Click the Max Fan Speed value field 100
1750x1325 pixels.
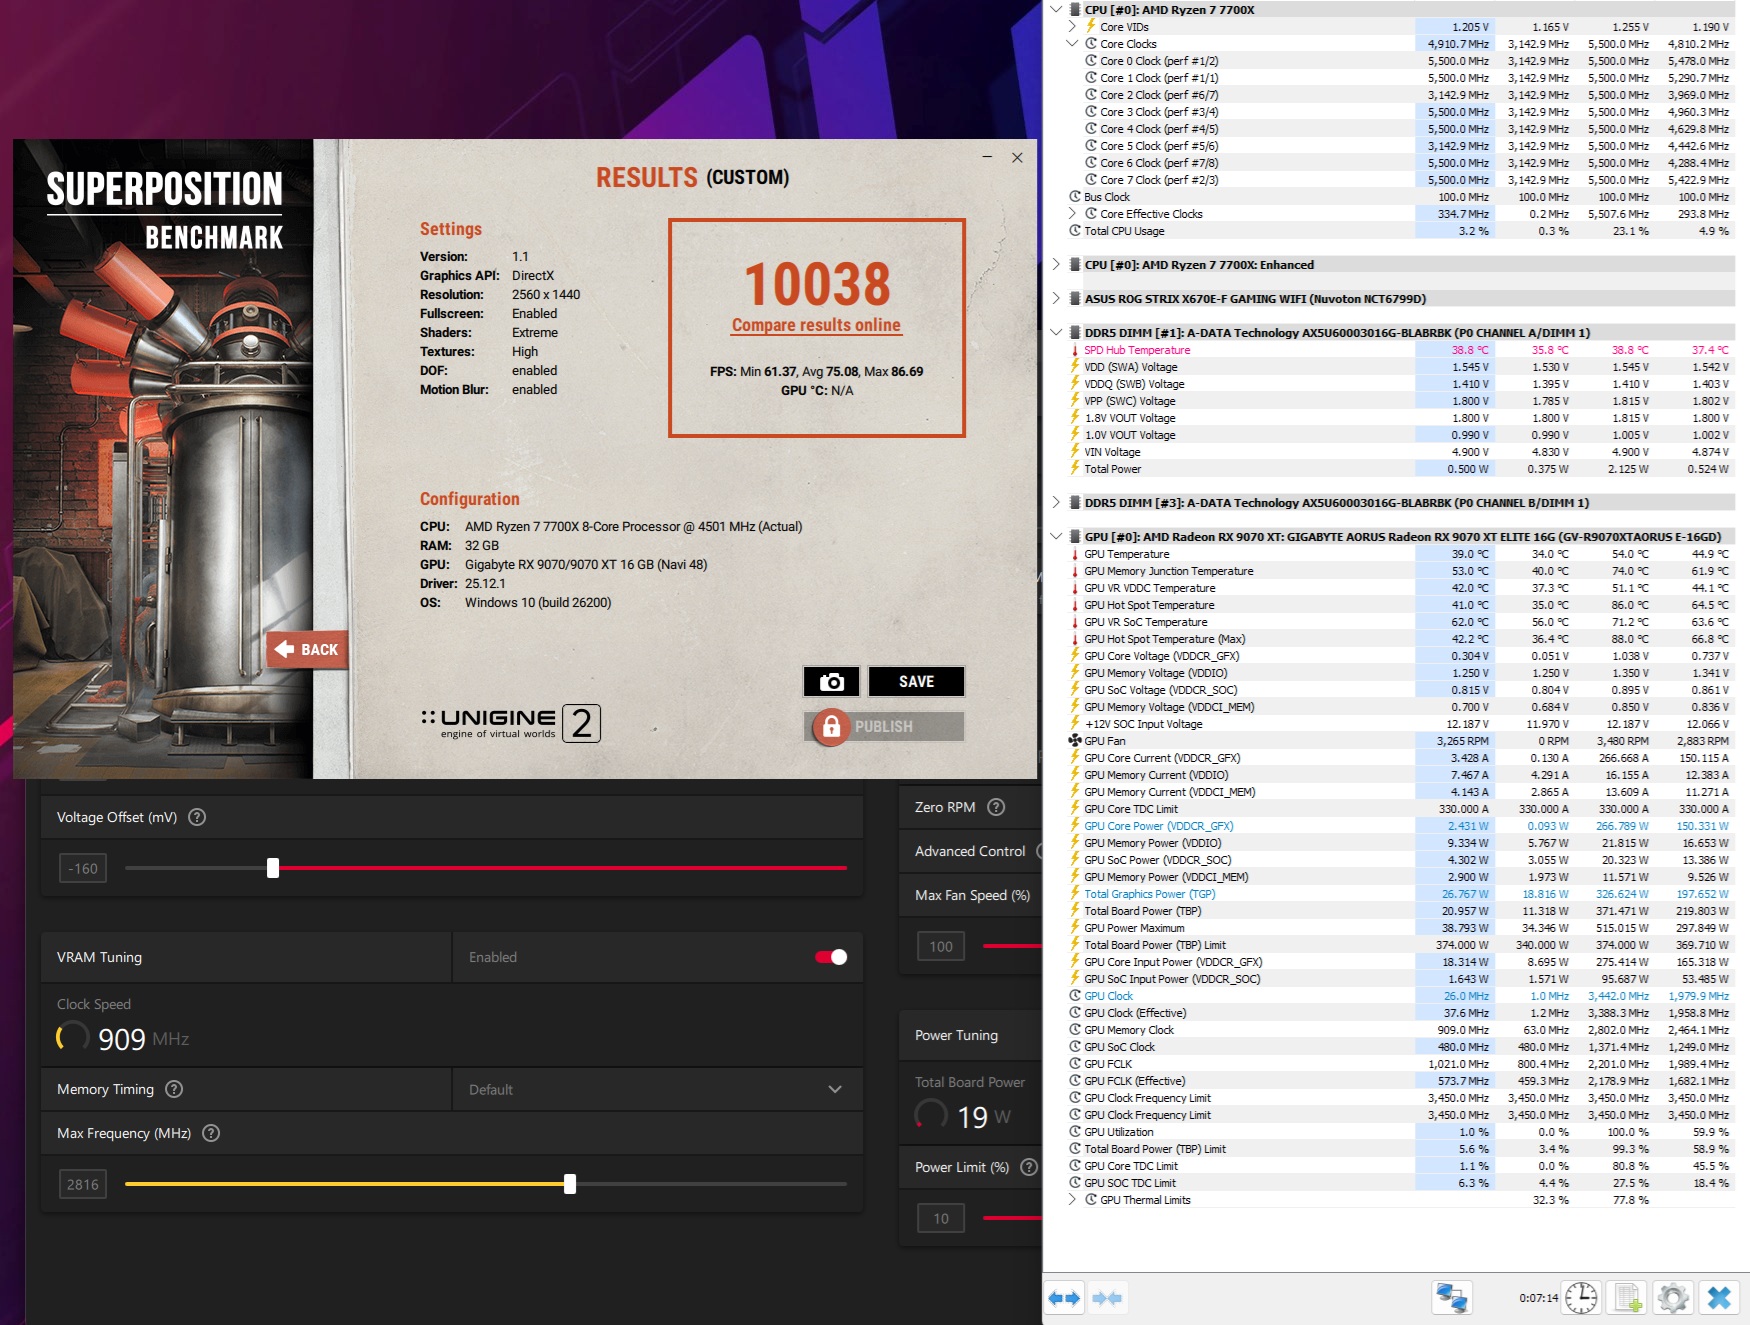[x=941, y=946]
